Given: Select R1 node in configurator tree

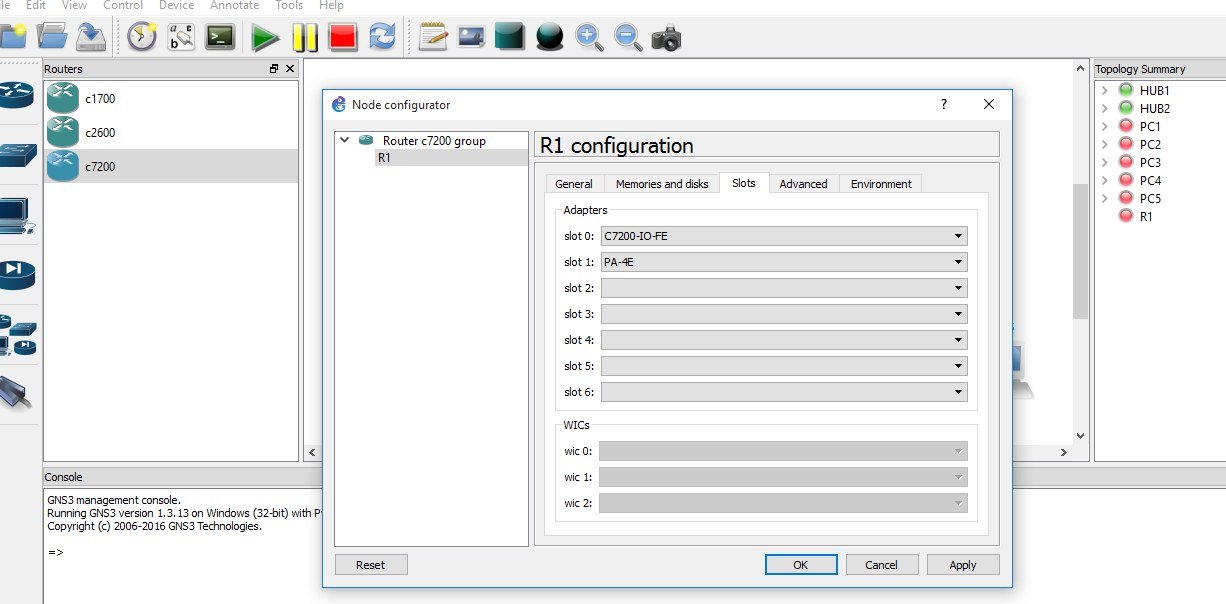Looking at the screenshot, I should 384,157.
